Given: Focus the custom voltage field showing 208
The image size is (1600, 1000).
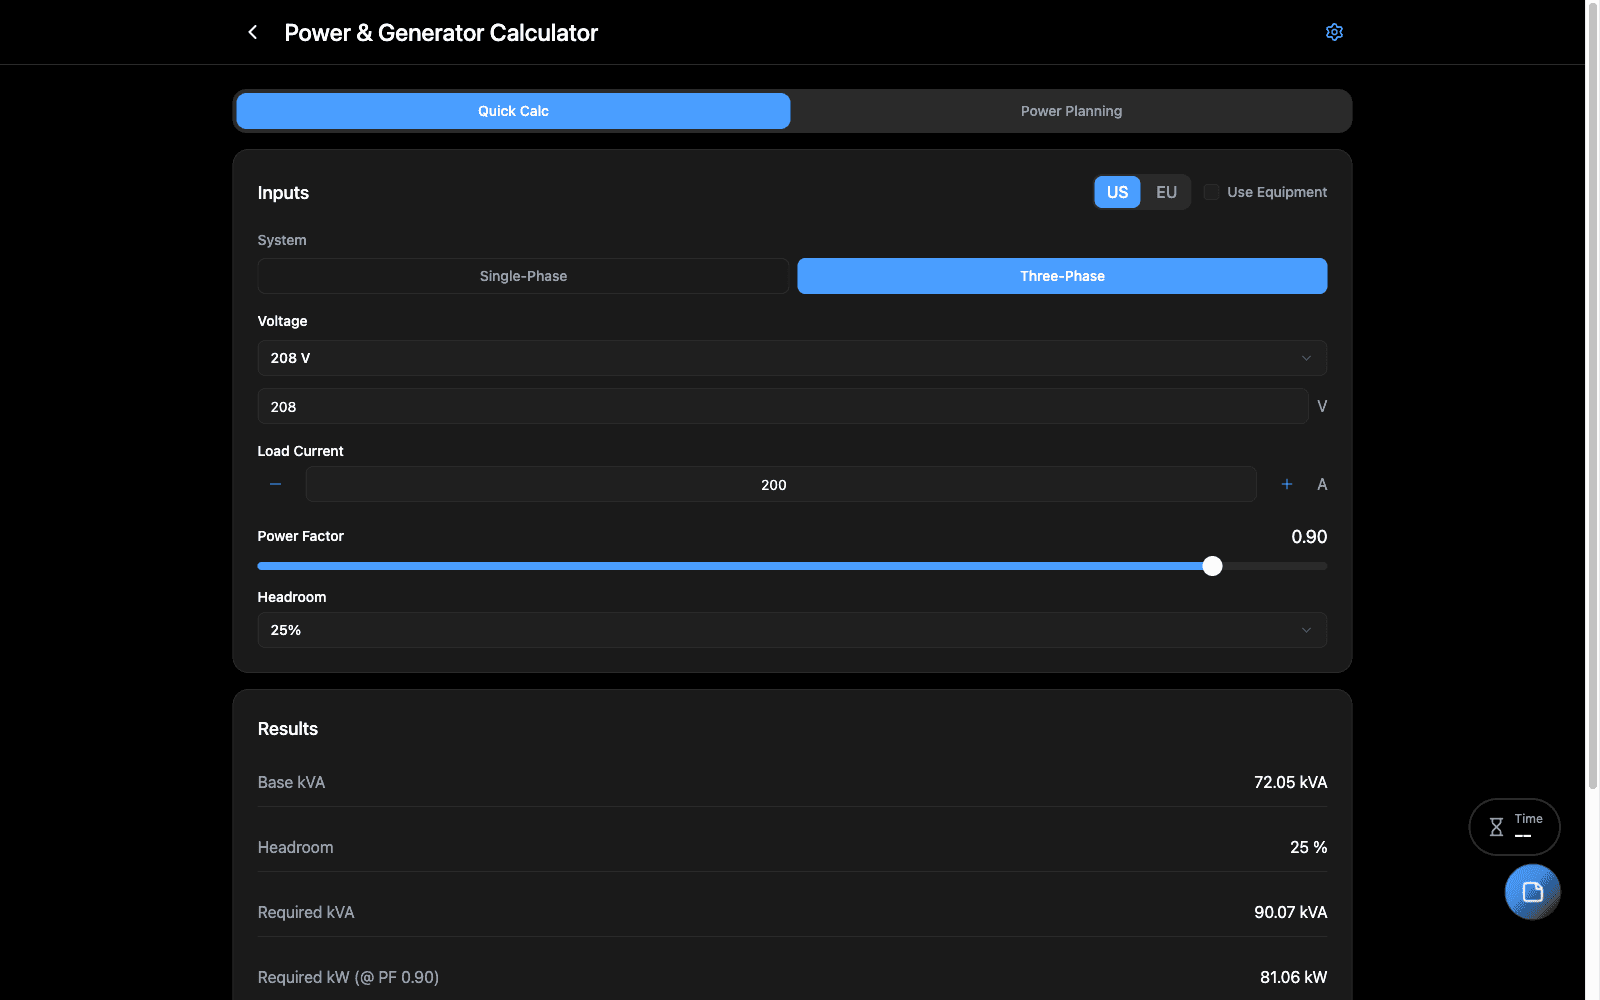Looking at the screenshot, I should coord(783,406).
